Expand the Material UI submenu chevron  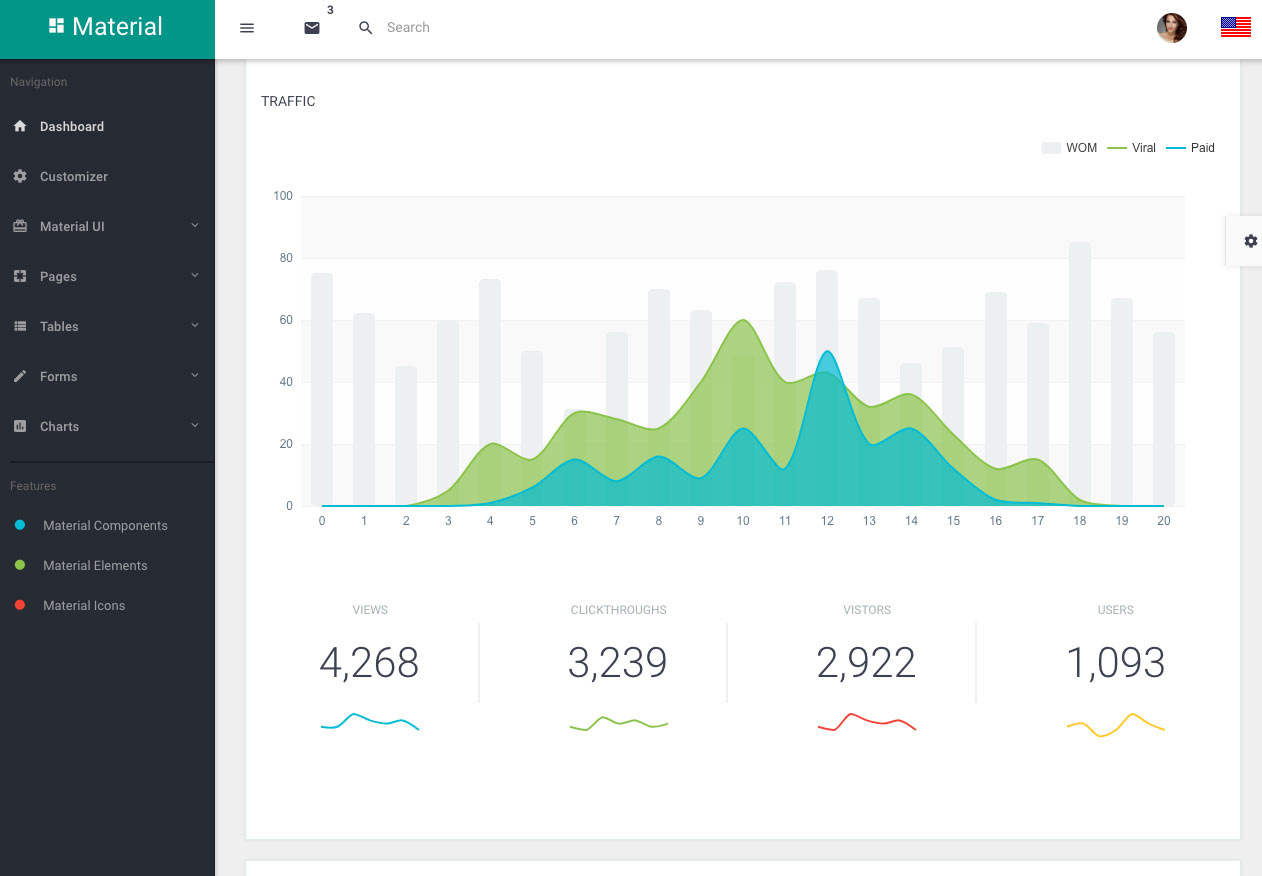pyautogui.click(x=195, y=226)
